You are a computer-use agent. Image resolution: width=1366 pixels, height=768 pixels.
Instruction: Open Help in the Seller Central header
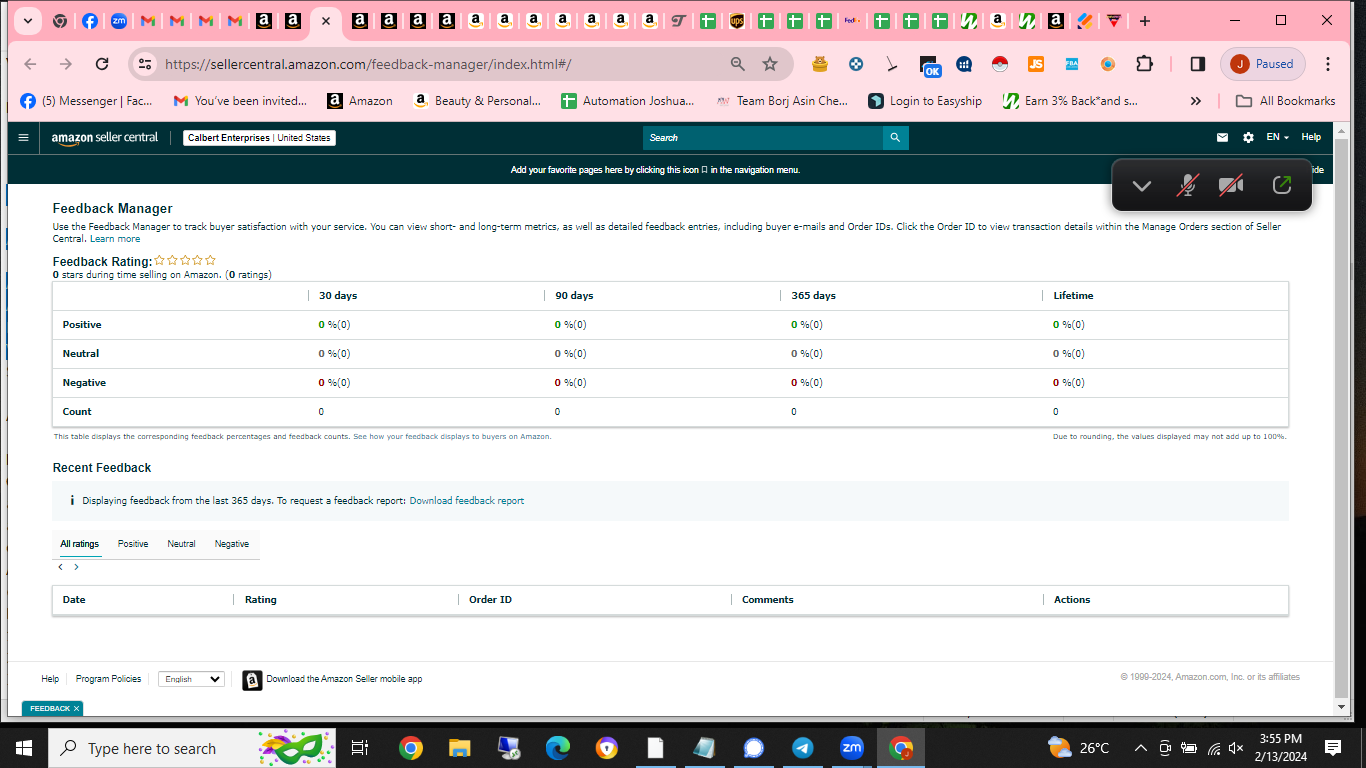point(1311,138)
